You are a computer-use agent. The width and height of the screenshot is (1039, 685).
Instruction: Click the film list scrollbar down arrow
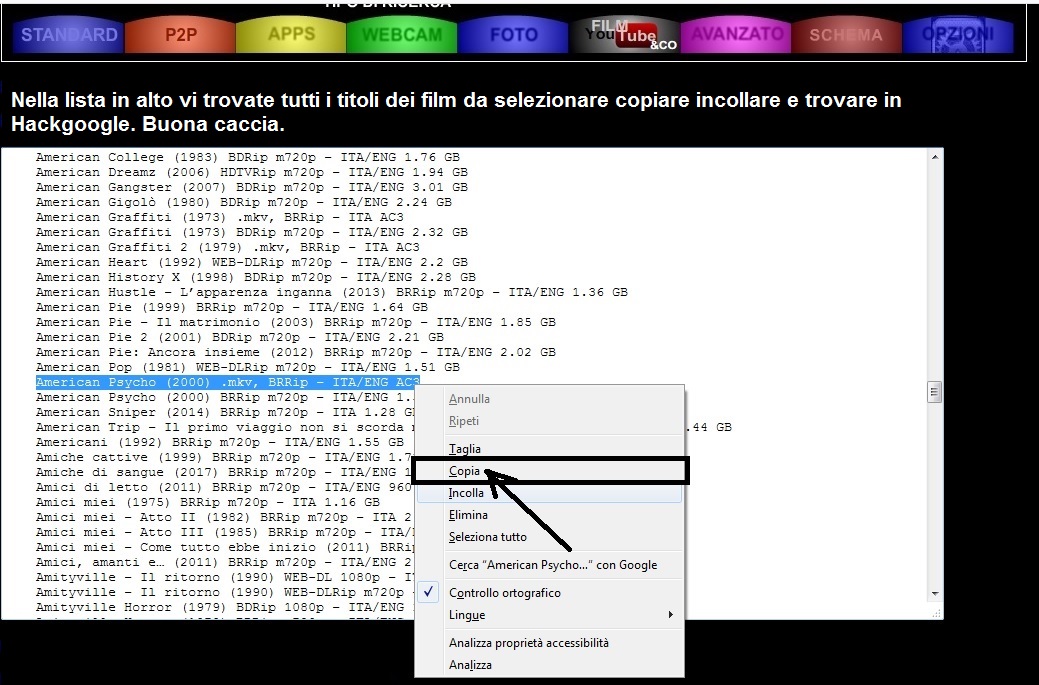[x=935, y=594]
